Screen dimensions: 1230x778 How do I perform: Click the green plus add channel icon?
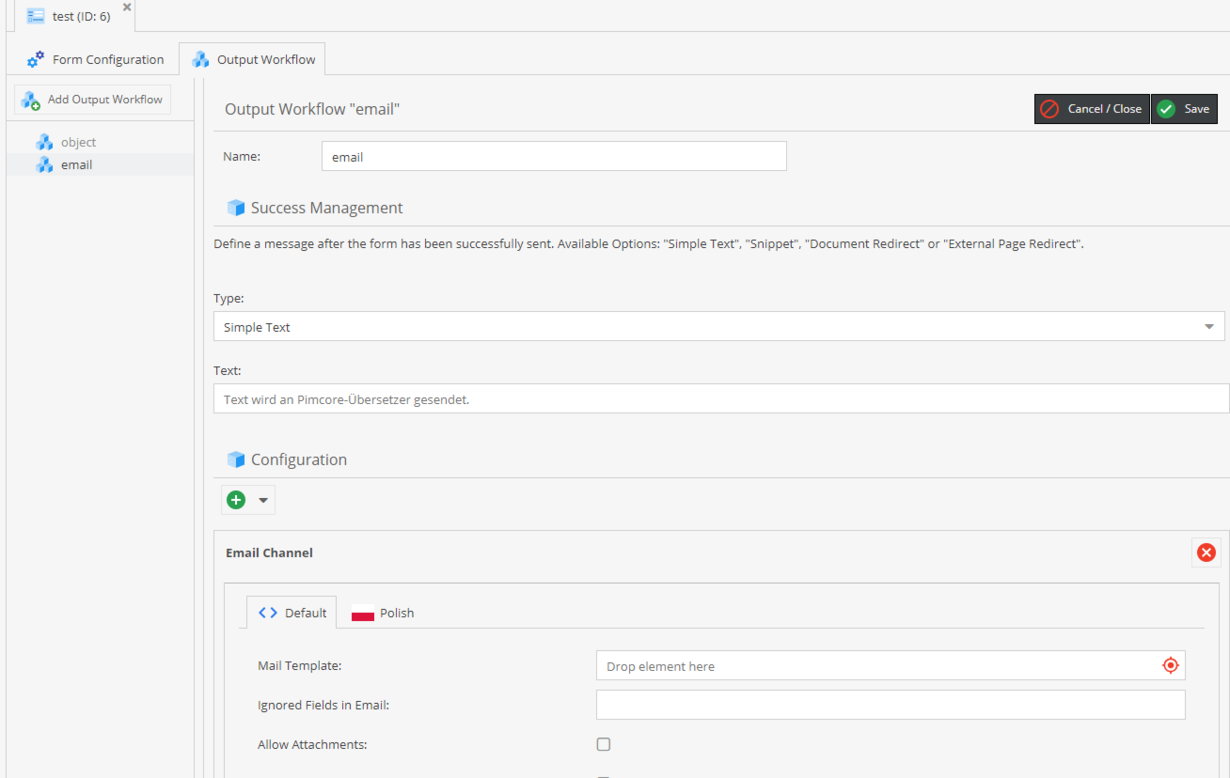236,500
